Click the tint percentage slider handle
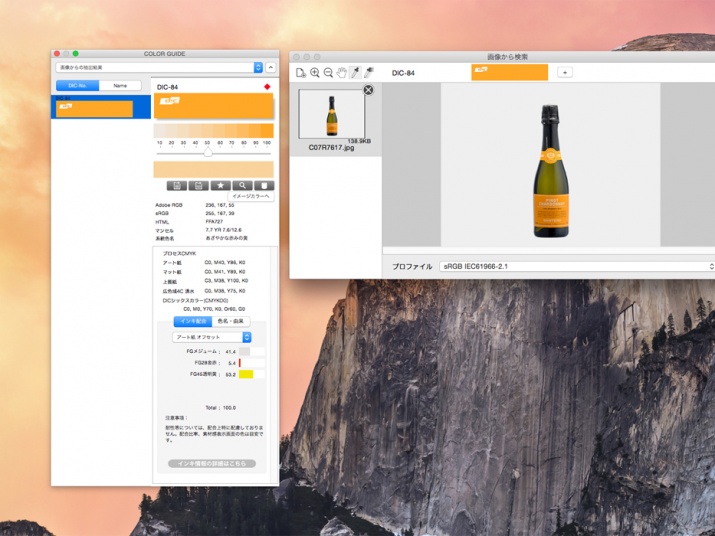Screen dimensions: 715x536 (208, 153)
